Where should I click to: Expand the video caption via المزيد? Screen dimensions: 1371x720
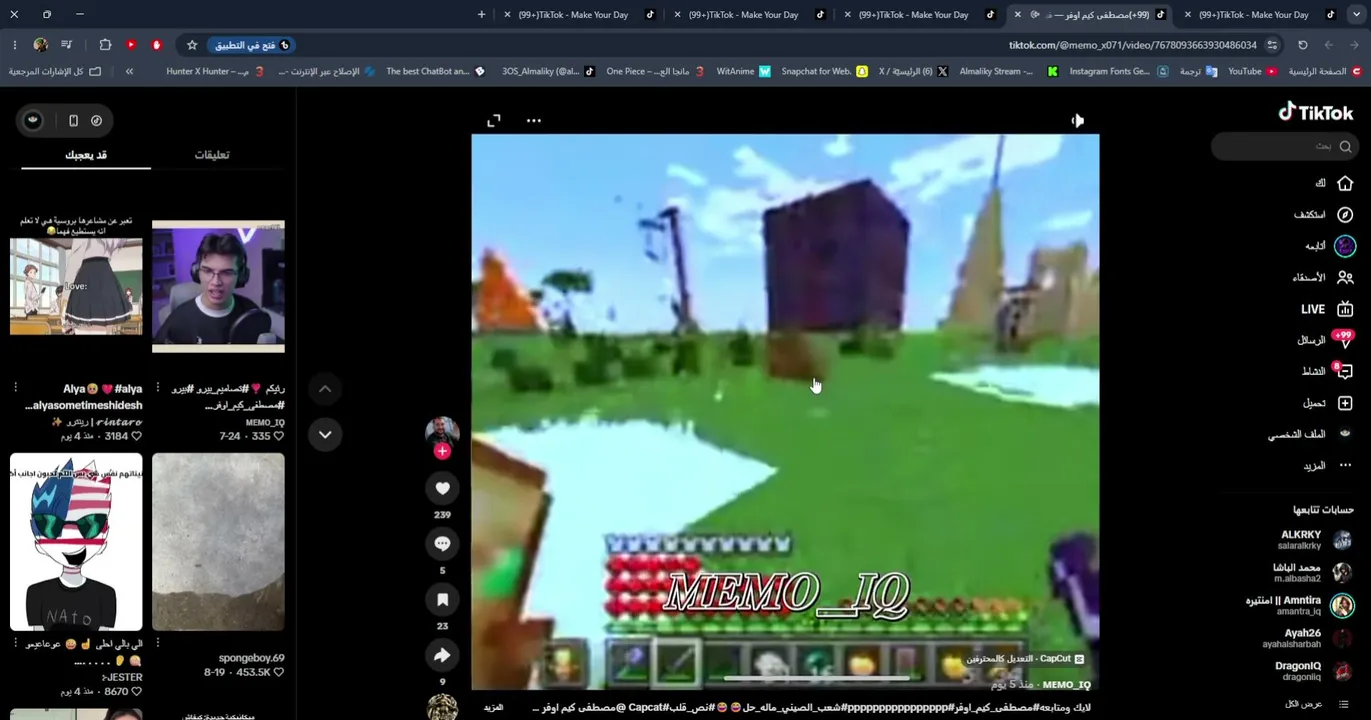click(493, 708)
